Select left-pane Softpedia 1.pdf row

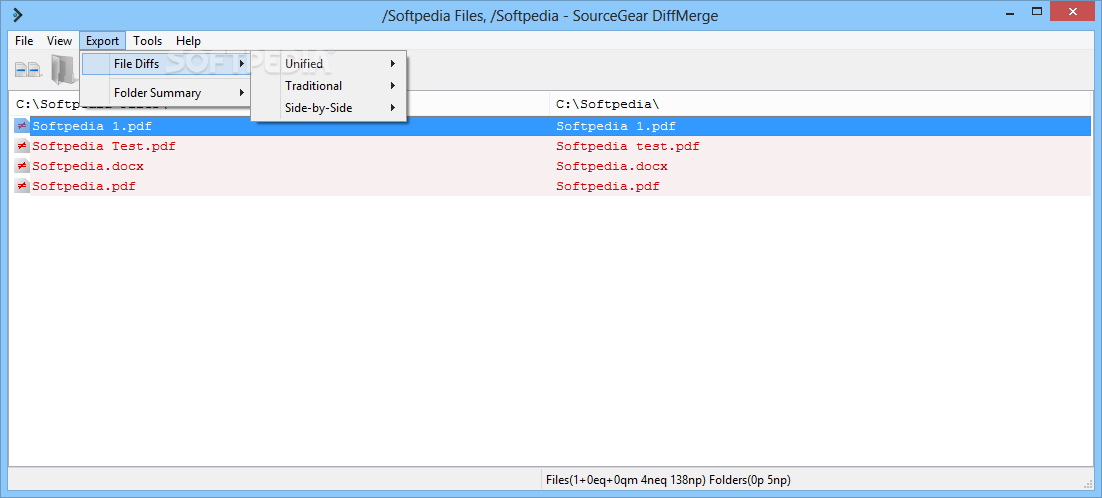pyautogui.click(x=92, y=126)
